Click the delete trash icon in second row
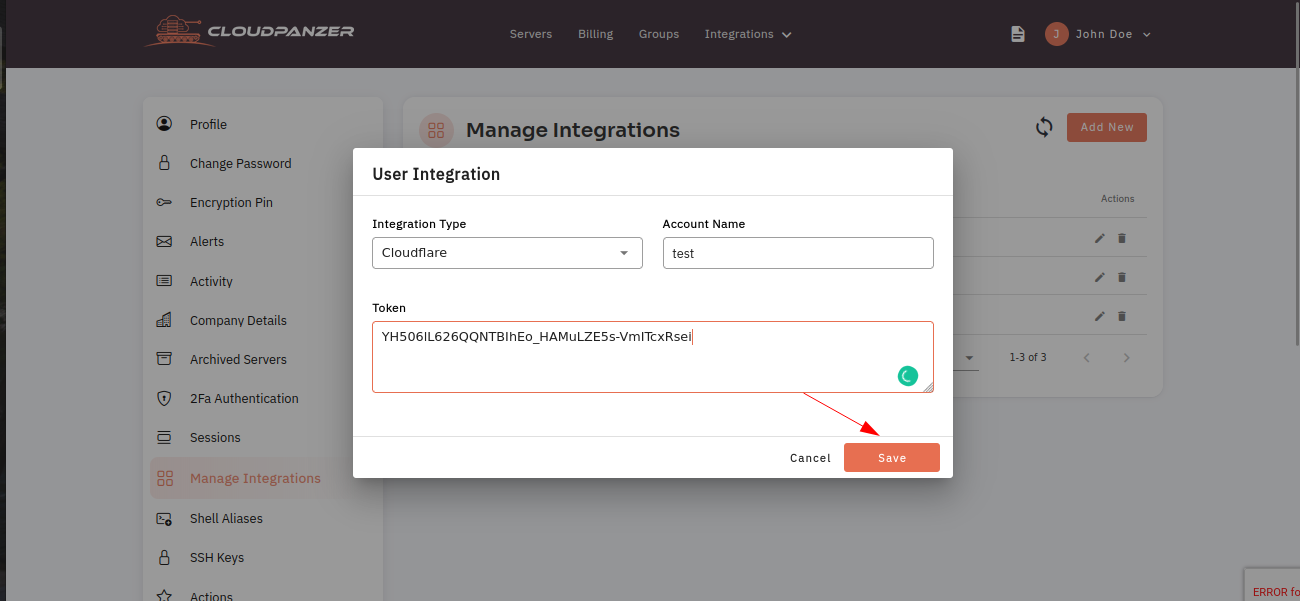Viewport: 1300px width, 601px height. click(x=1121, y=277)
